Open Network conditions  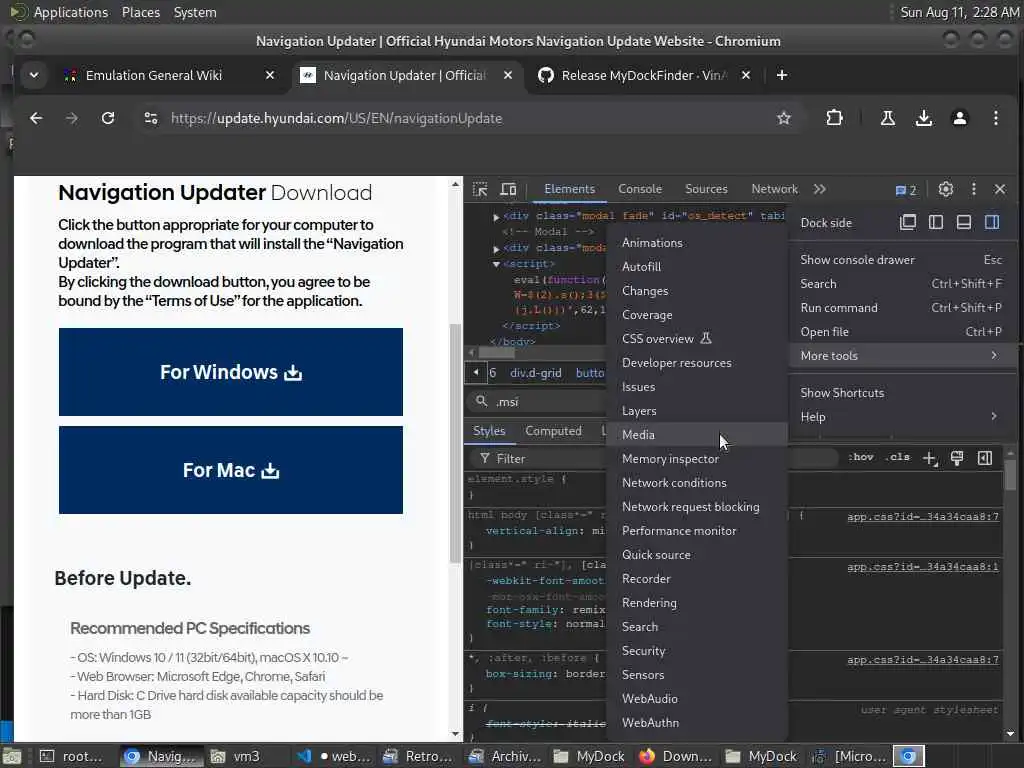697,483
